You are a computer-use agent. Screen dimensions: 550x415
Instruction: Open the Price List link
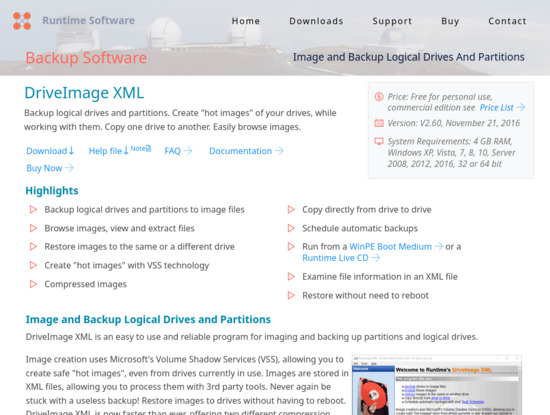point(496,107)
